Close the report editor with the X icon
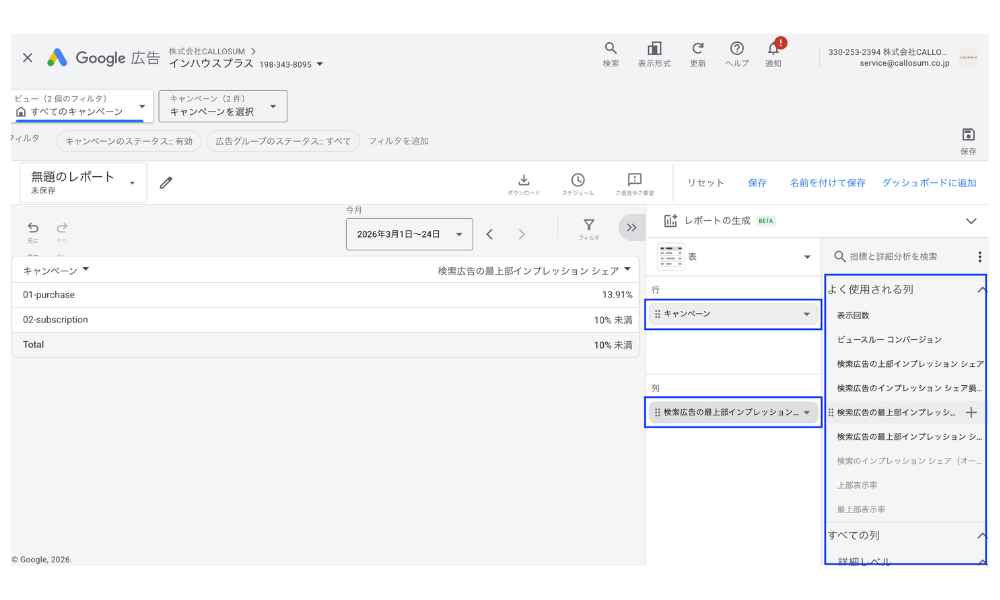This screenshot has width=1000, height=600. (x=27, y=57)
